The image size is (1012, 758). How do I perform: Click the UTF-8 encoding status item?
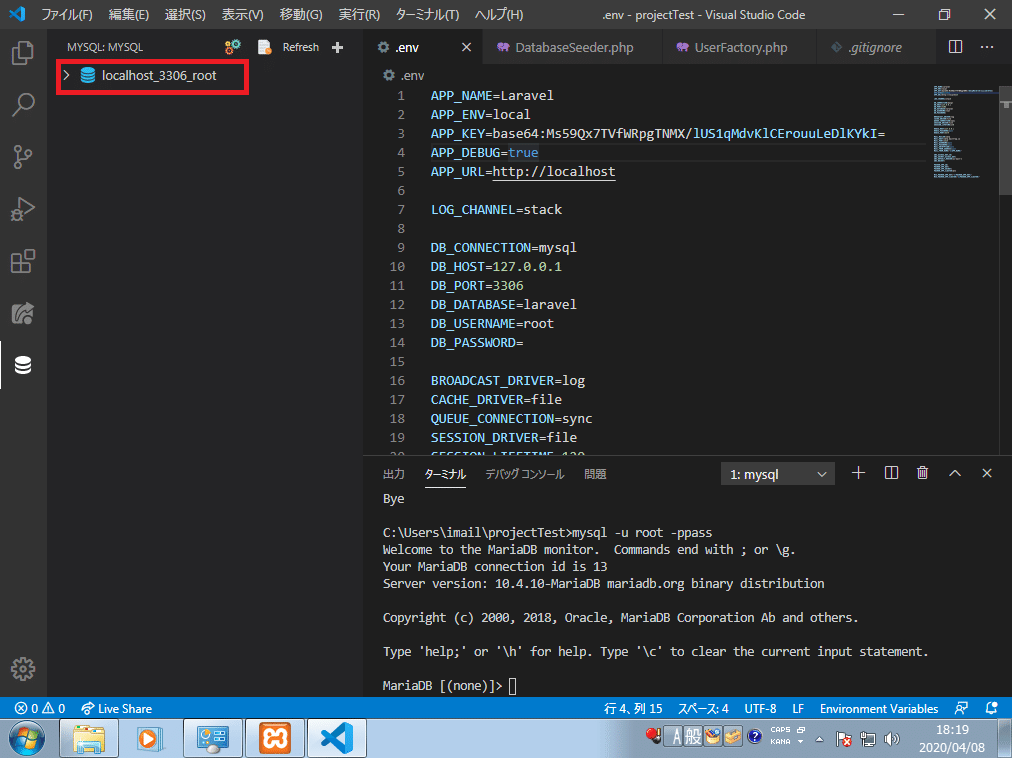point(760,708)
